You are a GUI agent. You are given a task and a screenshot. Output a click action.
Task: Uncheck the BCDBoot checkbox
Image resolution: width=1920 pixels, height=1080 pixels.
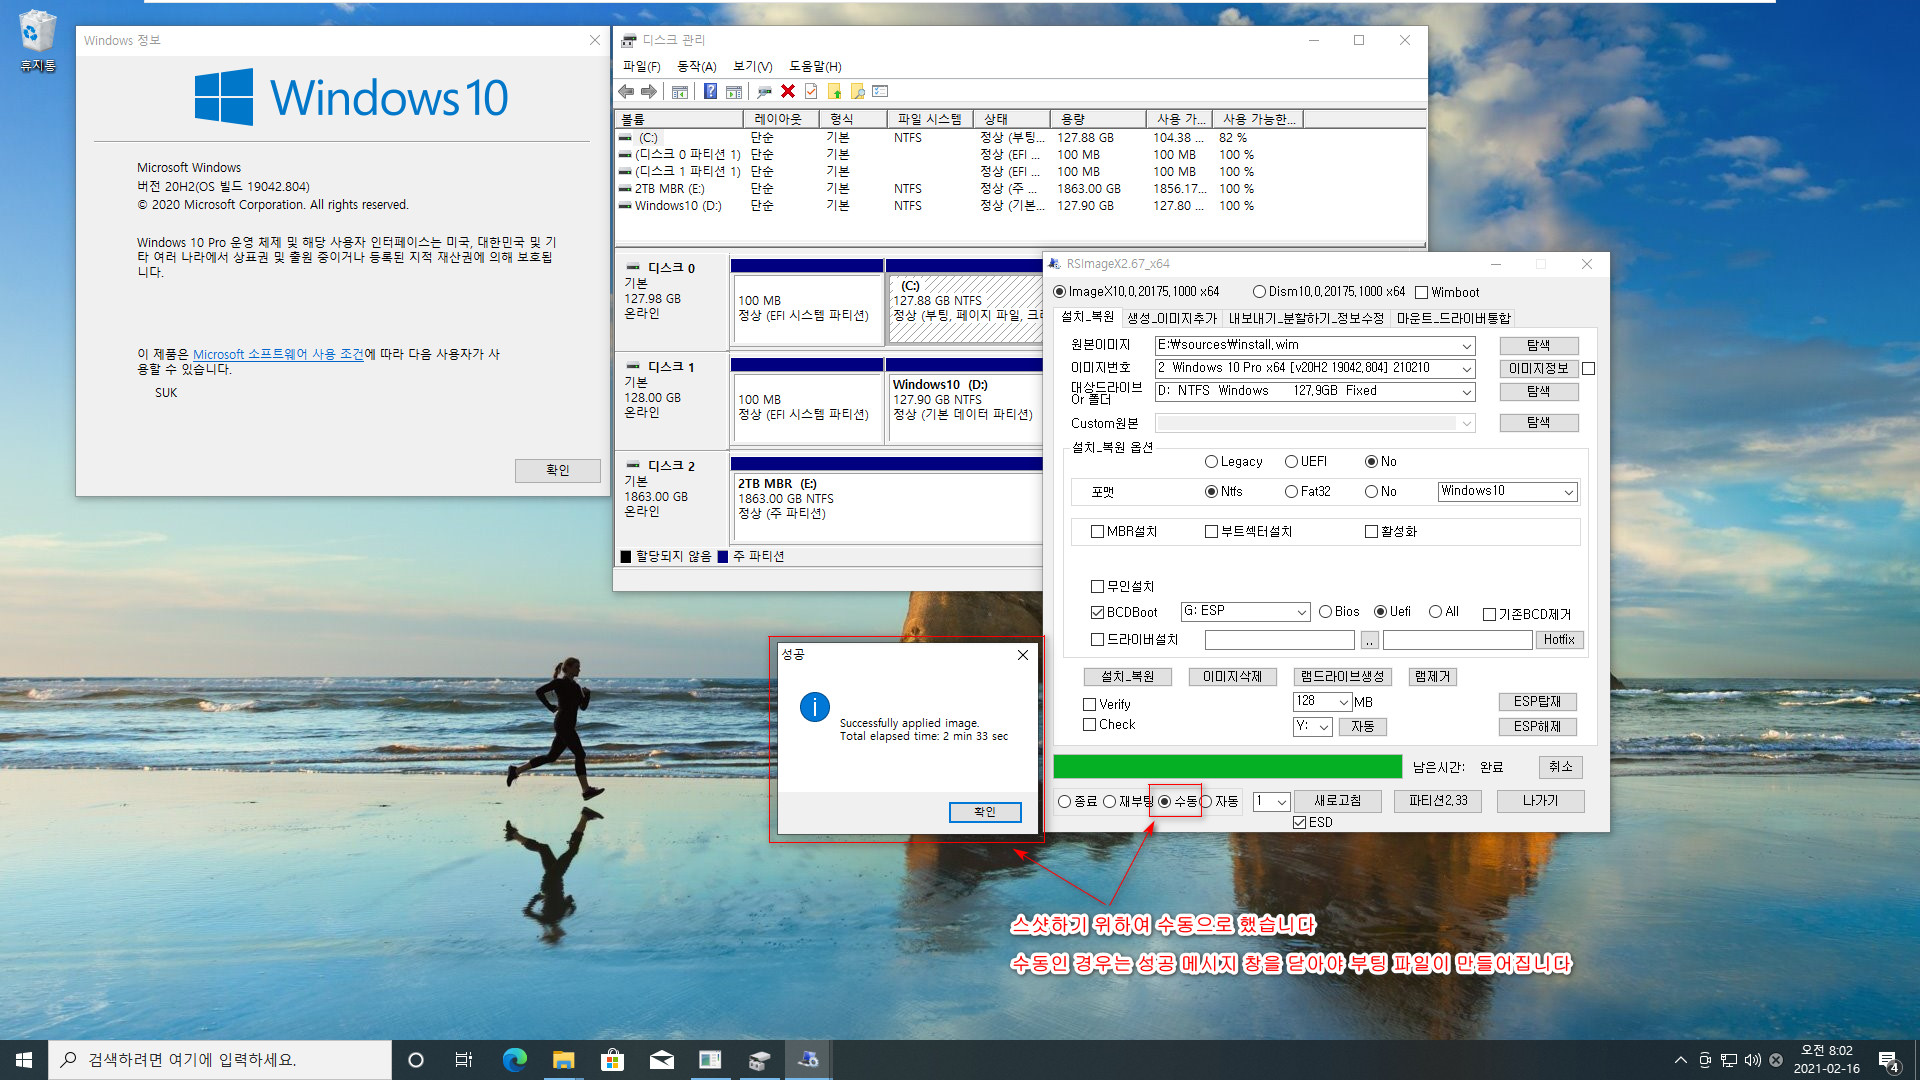[x=1097, y=612]
